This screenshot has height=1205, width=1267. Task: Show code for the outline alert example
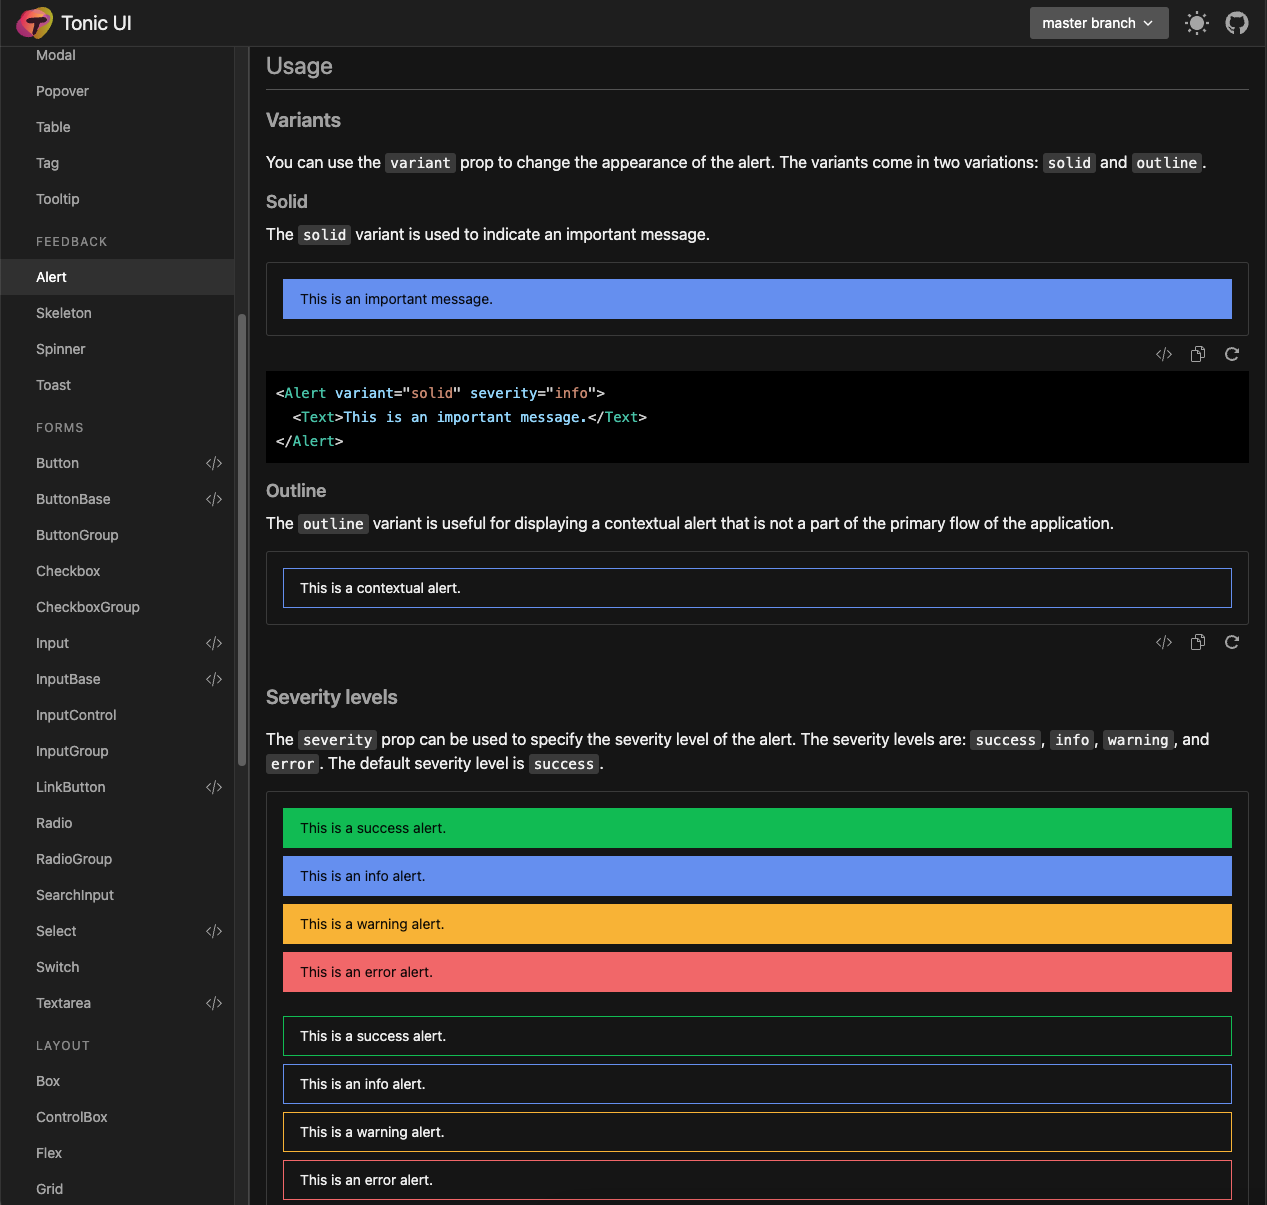click(1163, 642)
